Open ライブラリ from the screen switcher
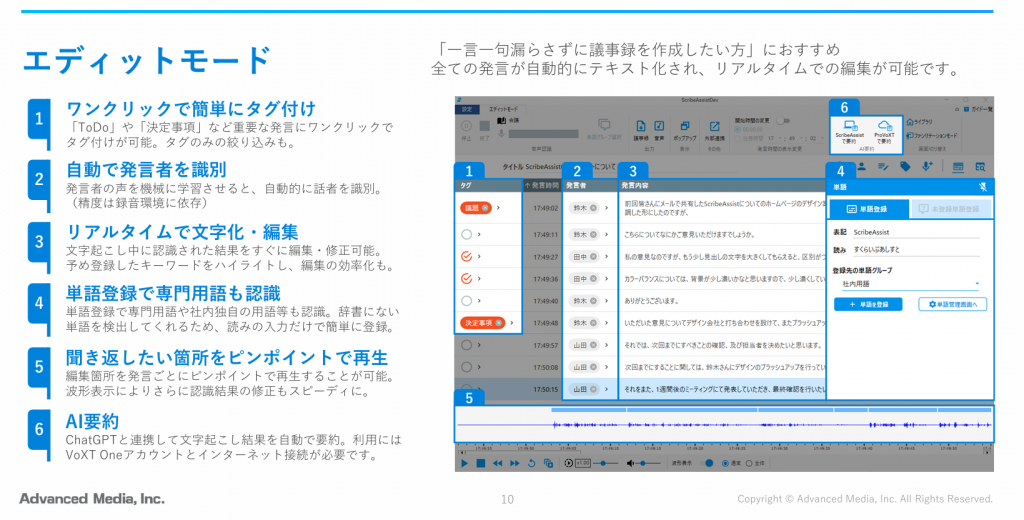 tap(920, 122)
